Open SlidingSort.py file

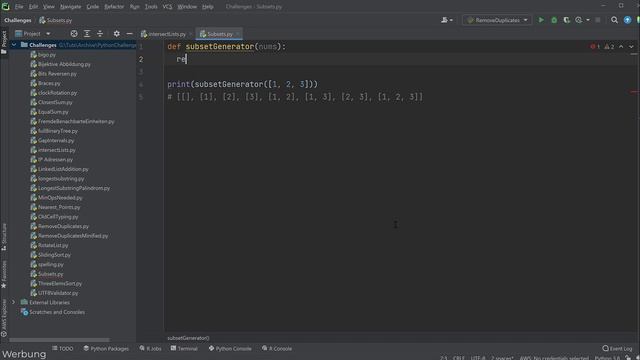[x=54, y=255]
